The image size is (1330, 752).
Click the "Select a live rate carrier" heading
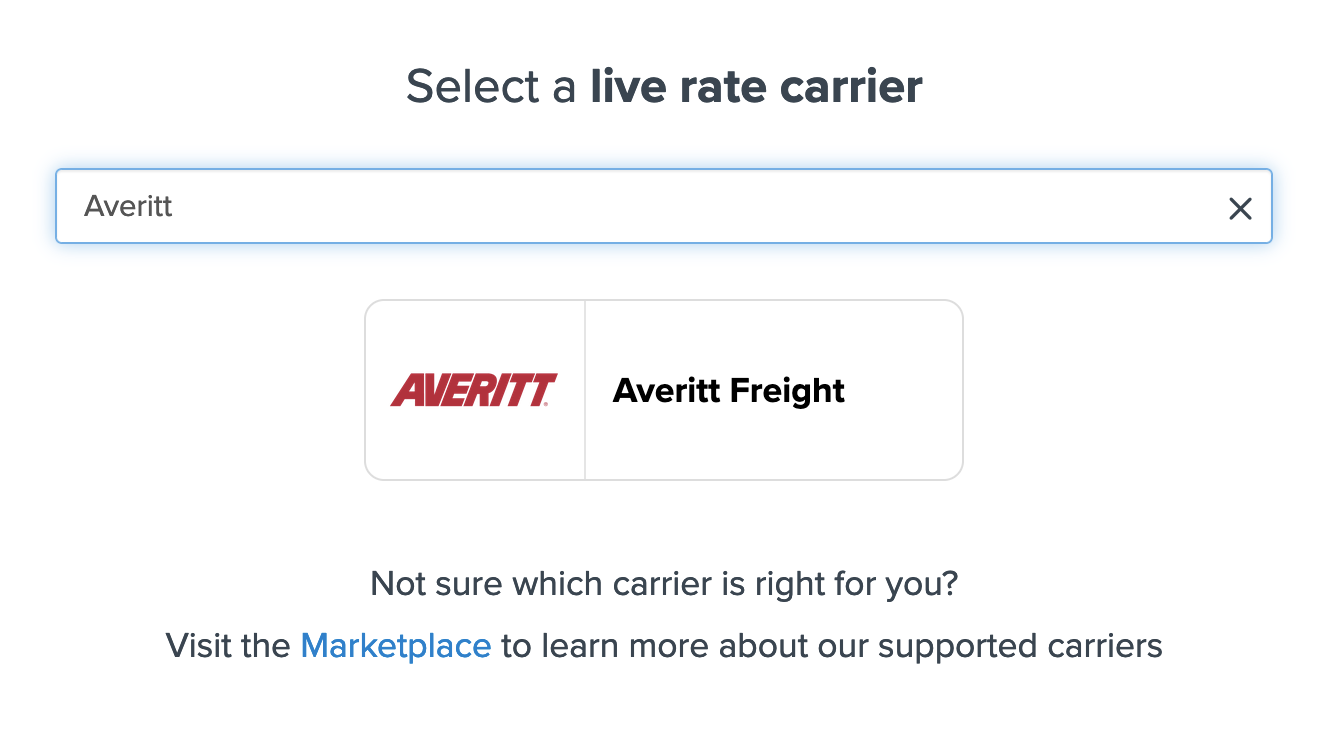click(x=663, y=87)
